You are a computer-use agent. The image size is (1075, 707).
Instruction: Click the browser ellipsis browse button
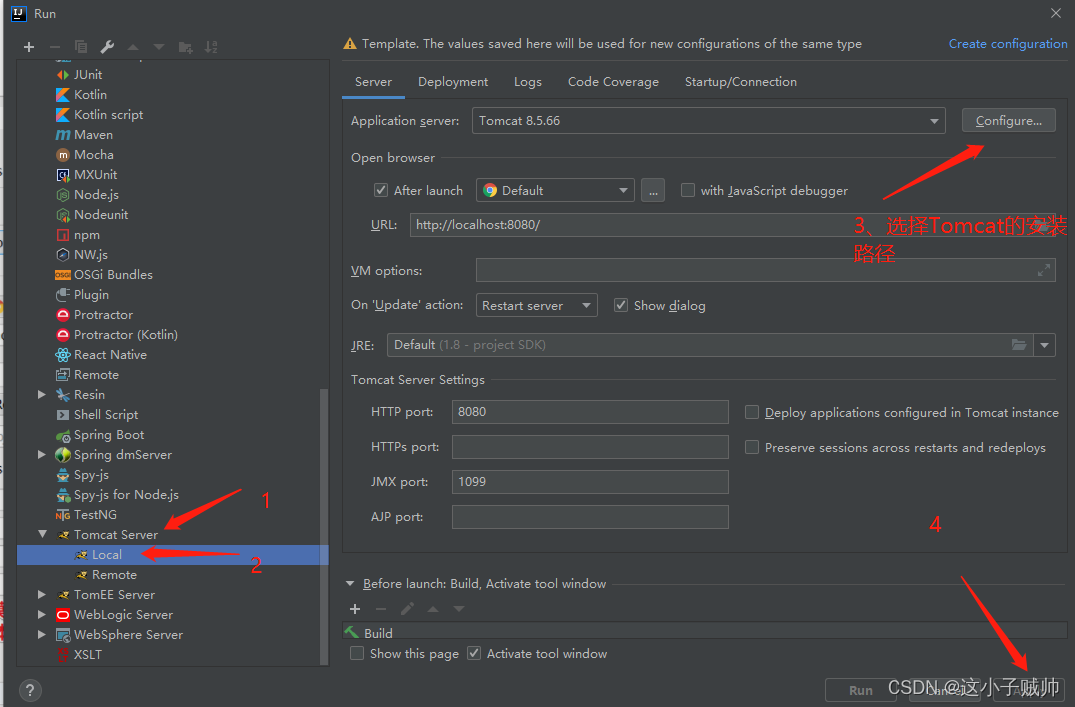653,190
